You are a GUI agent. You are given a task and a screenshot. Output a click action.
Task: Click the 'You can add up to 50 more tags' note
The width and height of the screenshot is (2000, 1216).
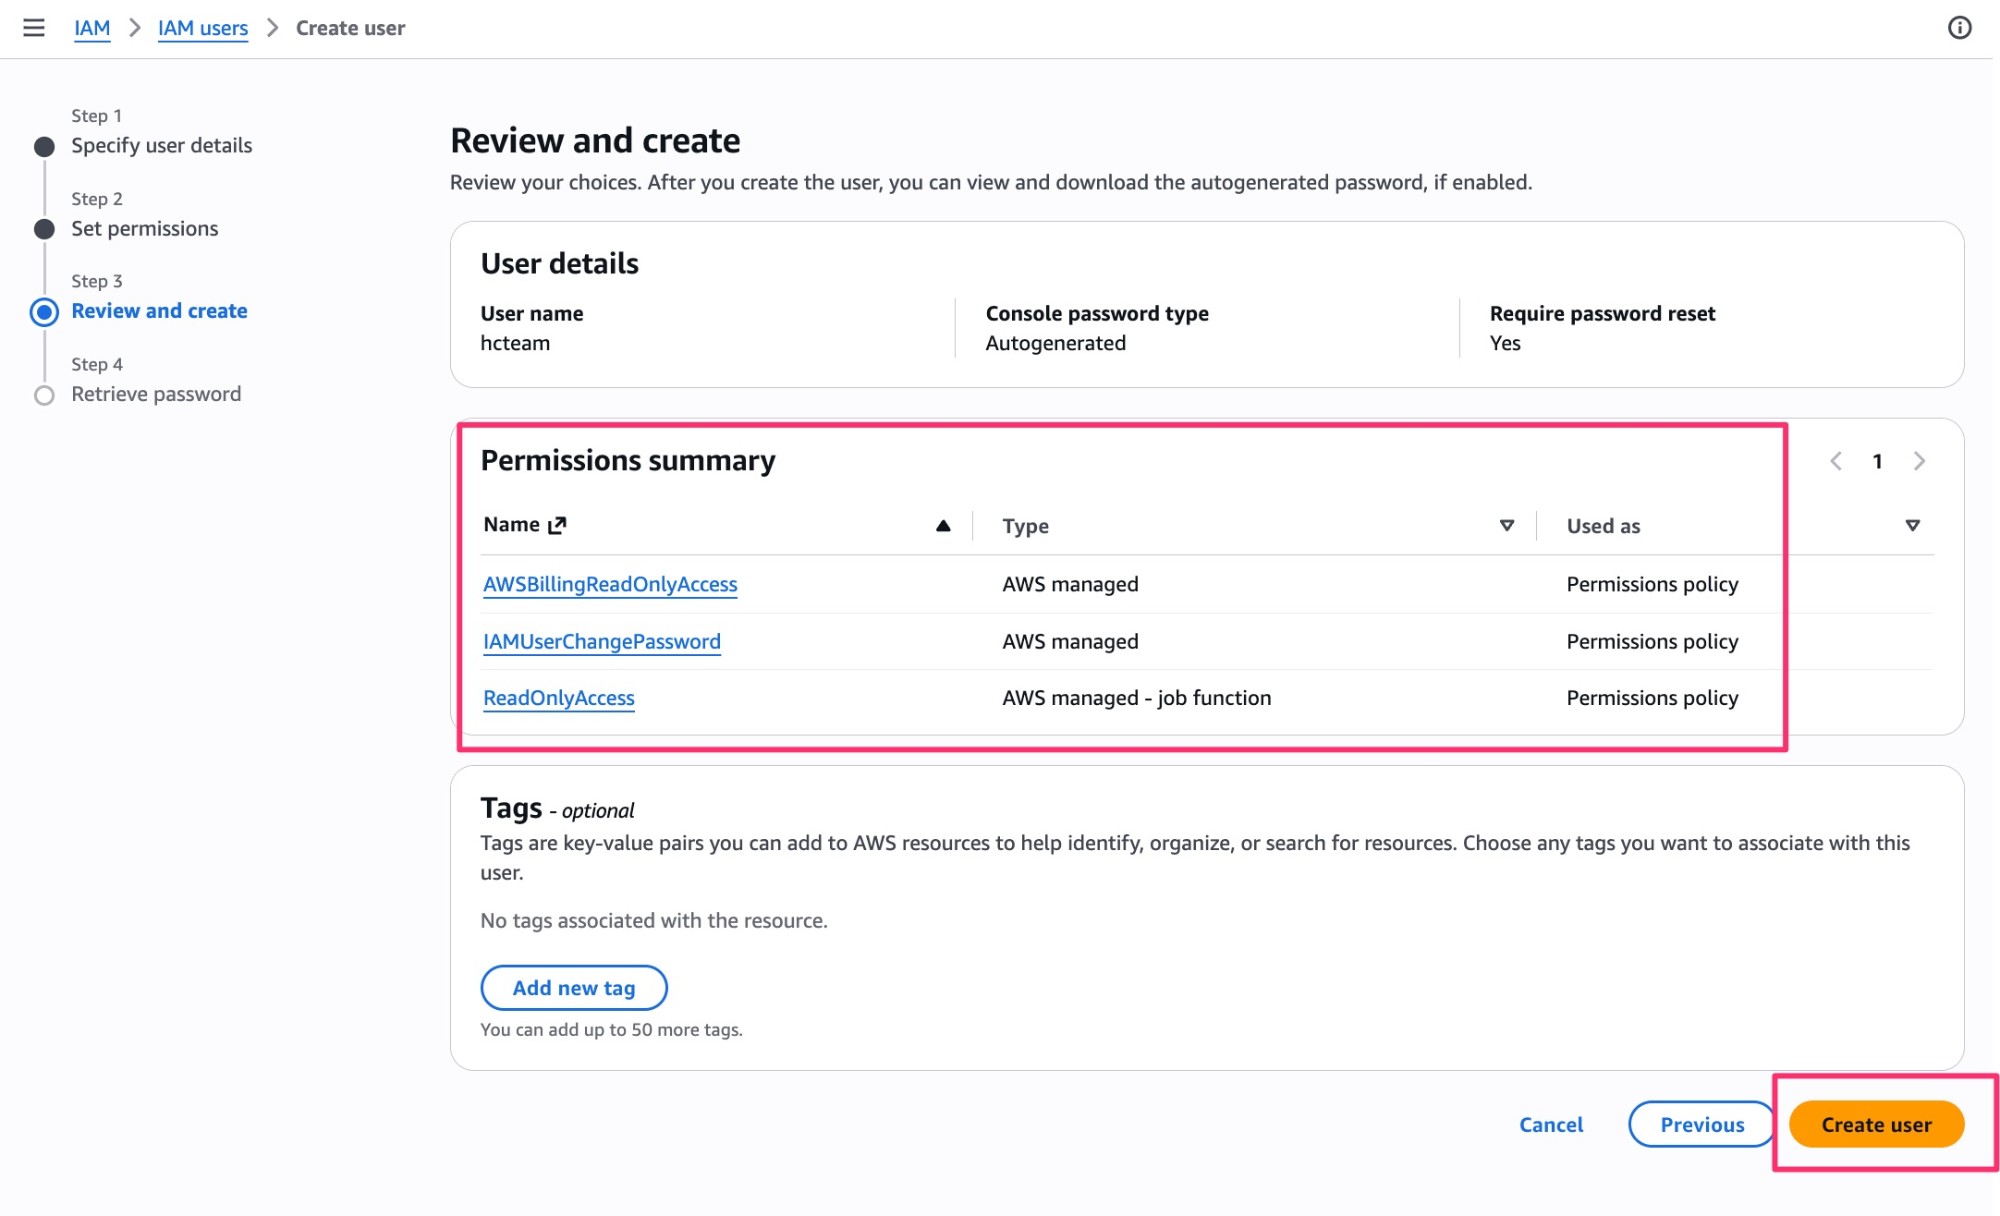coord(611,1029)
